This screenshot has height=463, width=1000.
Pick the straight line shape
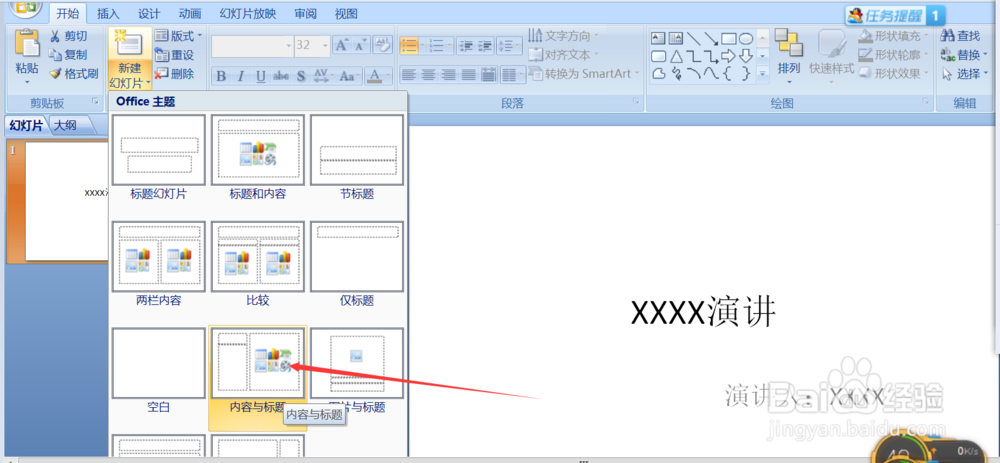point(693,38)
